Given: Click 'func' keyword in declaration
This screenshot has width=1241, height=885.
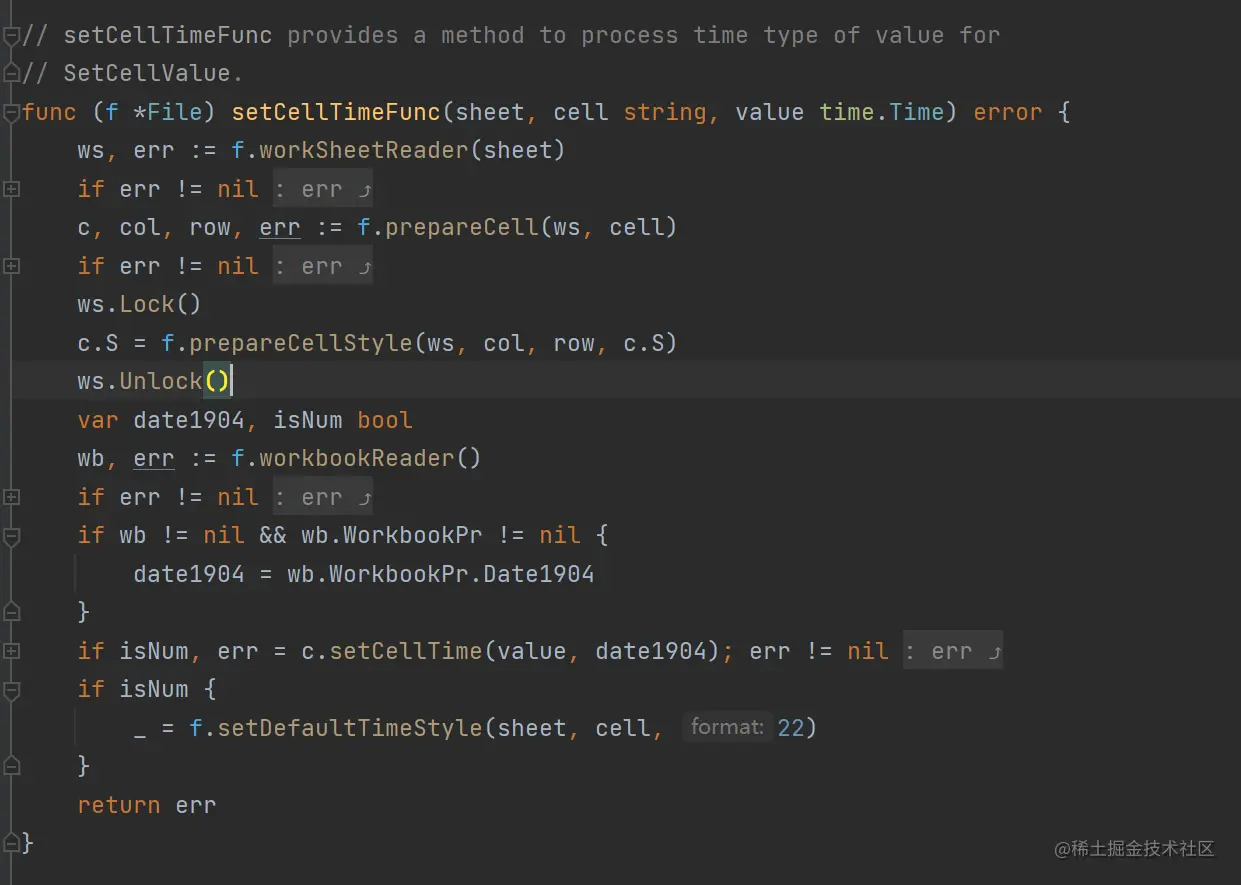Looking at the screenshot, I should (50, 112).
